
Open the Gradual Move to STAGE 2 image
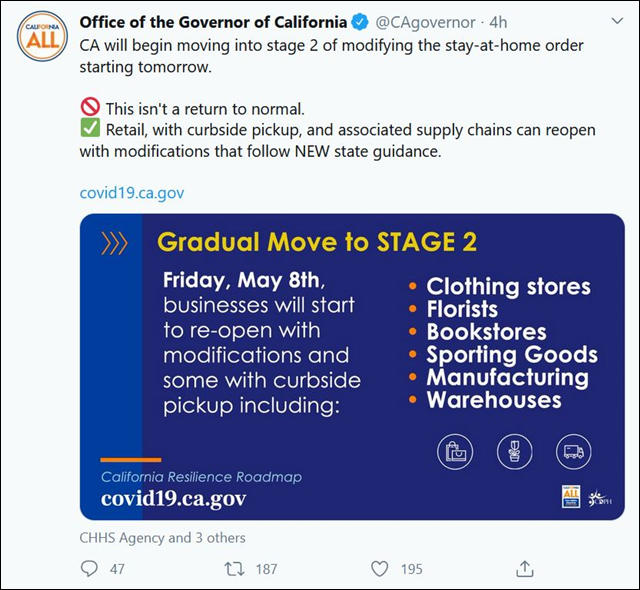[352, 367]
